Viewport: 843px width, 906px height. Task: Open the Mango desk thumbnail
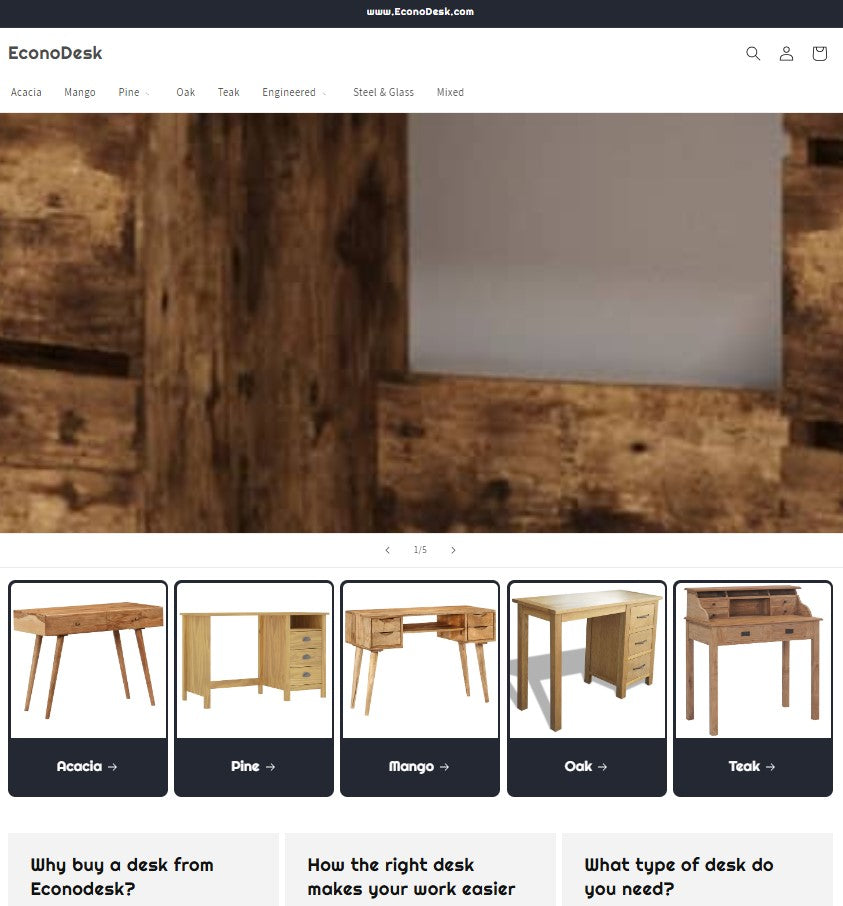420,660
